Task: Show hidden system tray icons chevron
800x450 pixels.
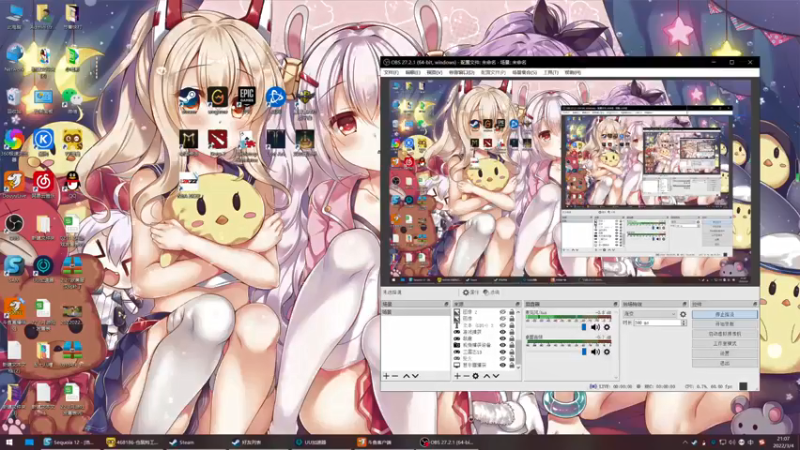Action: click(685, 442)
